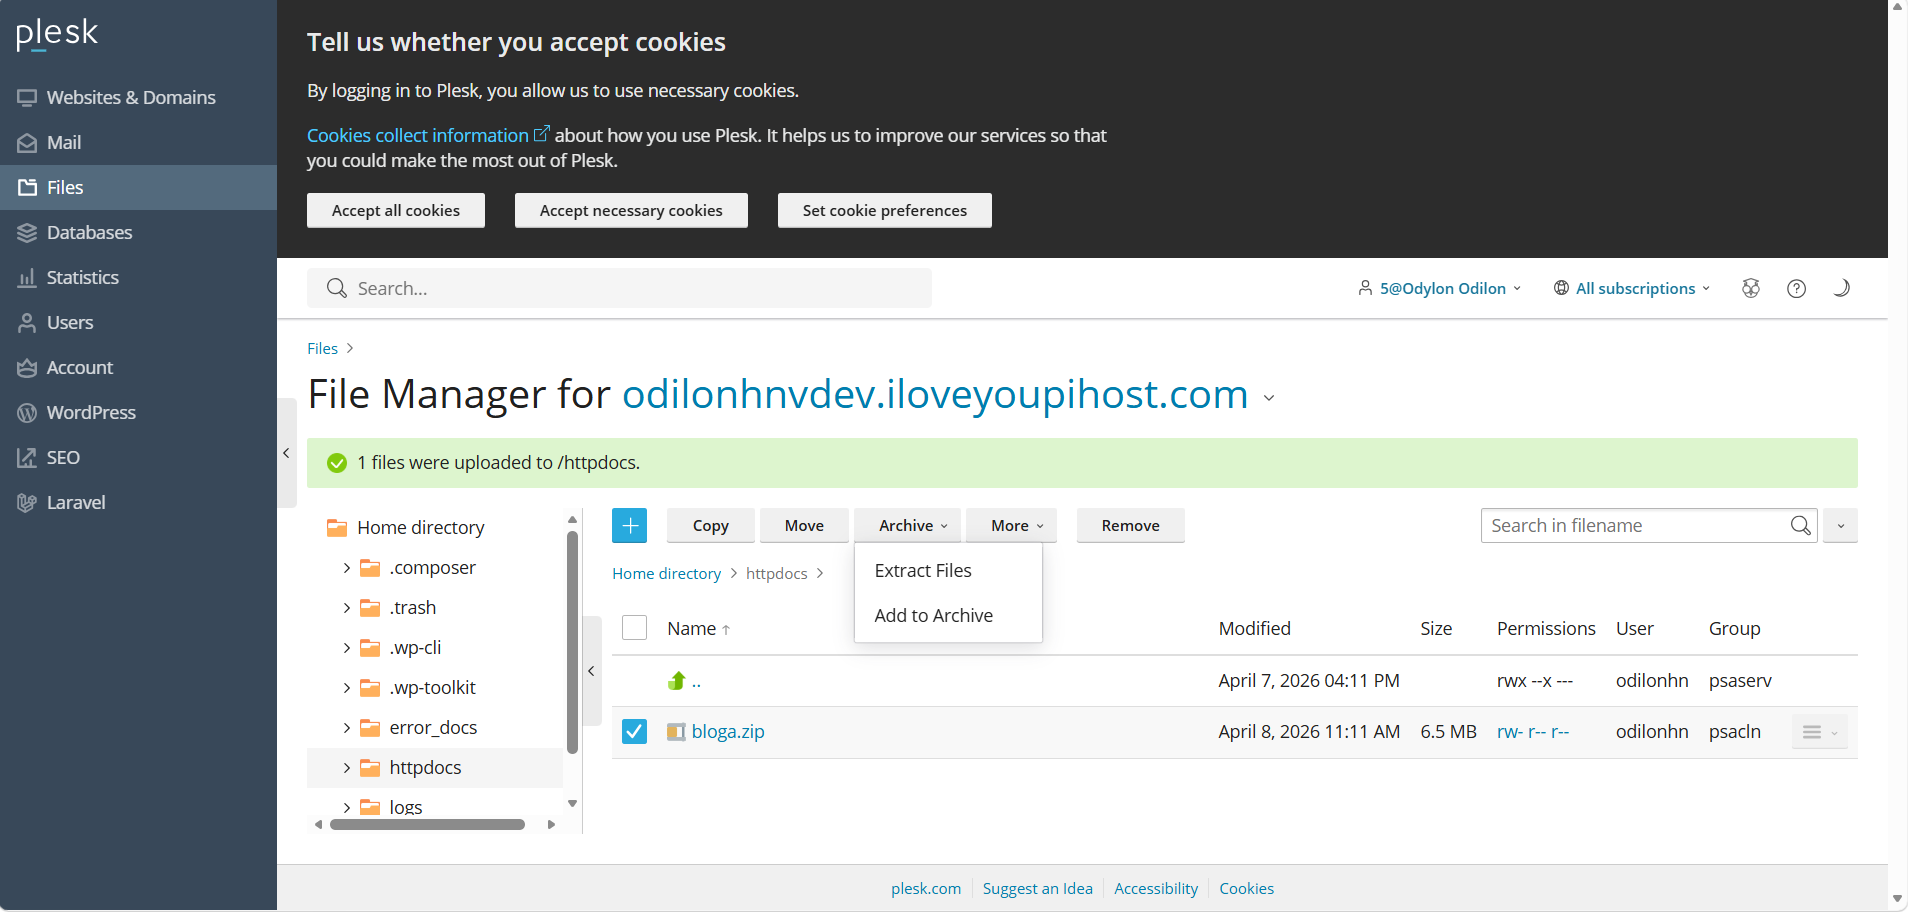
Task: Click the filename search magnifier icon
Action: pyautogui.click(x=1800, y=526)
